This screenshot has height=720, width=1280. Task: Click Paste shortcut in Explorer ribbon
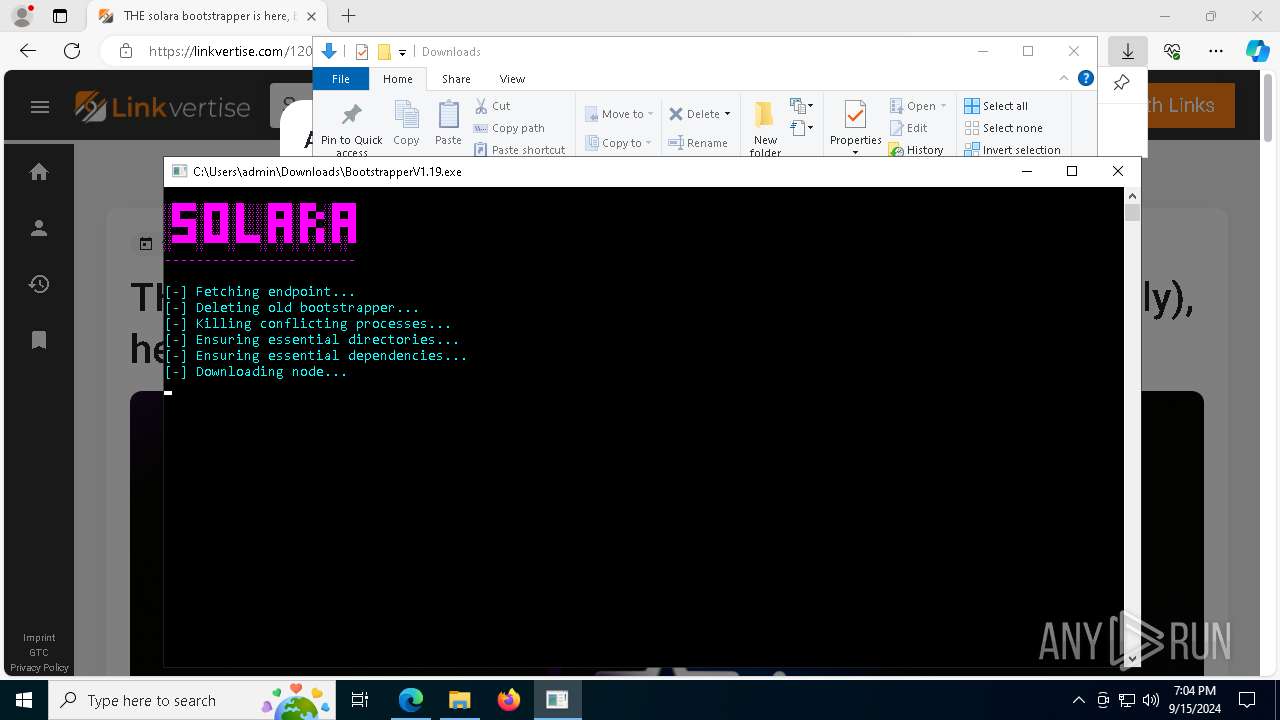coord(519,150)
